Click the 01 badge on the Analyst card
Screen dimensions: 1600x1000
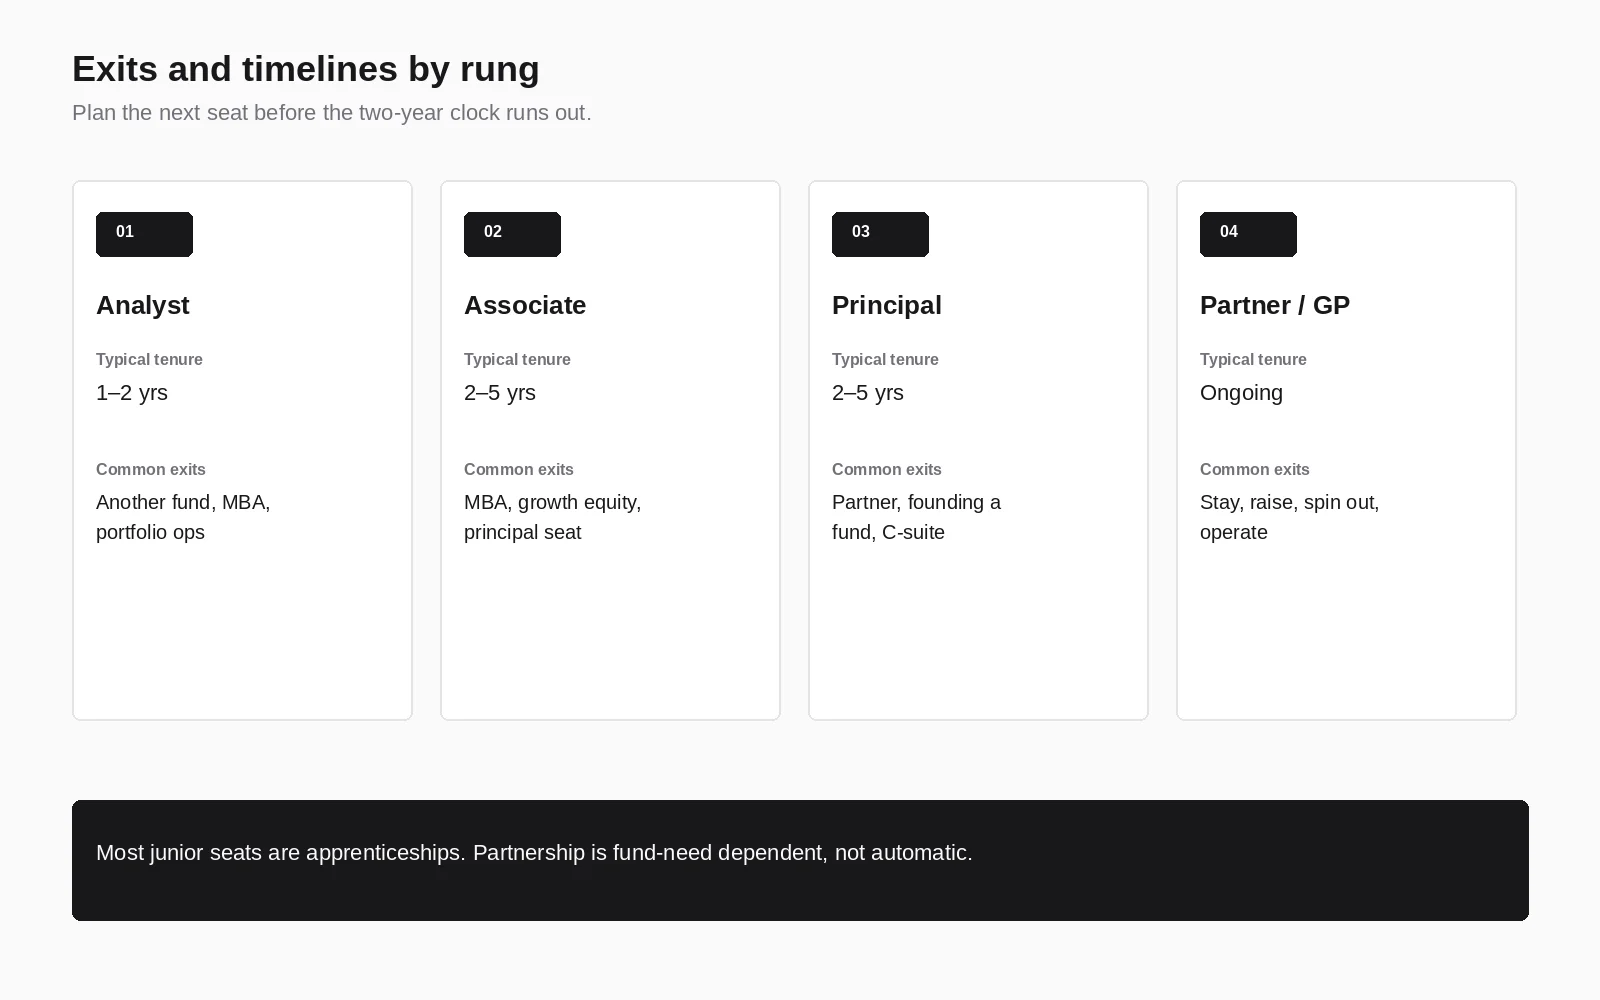(144, 234)
